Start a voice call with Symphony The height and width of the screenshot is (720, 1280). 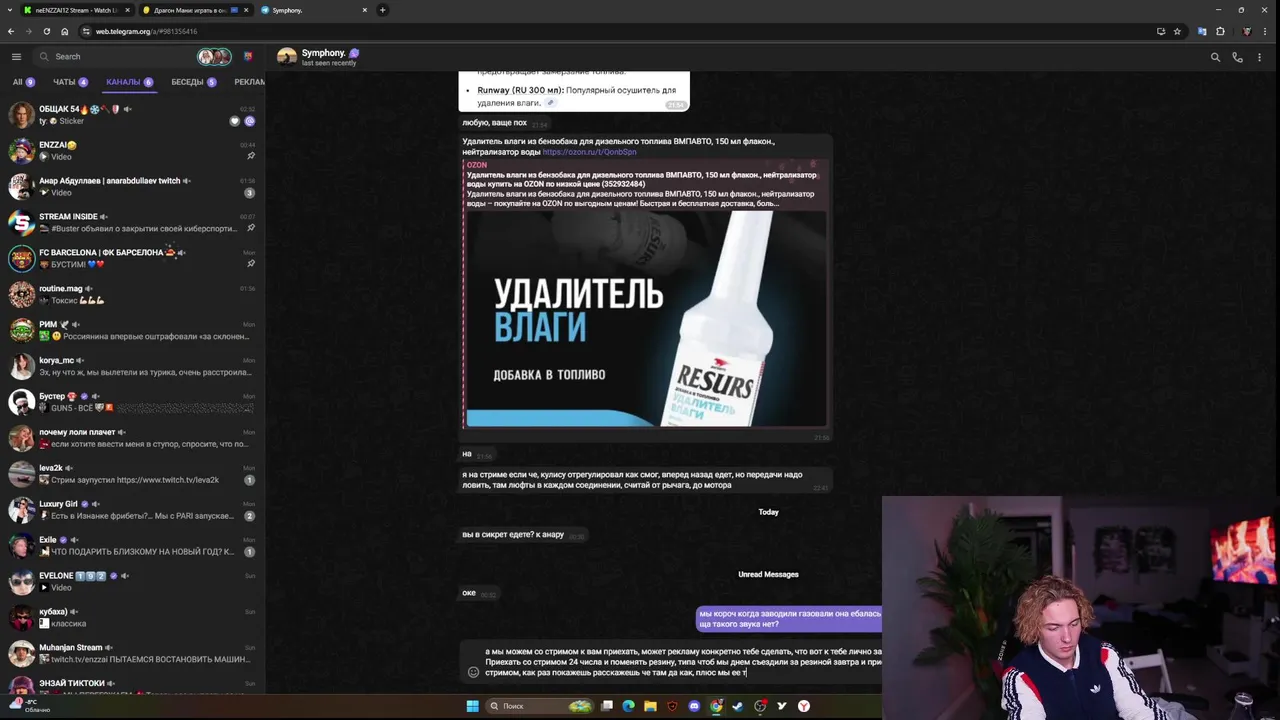coord(1237,57)
